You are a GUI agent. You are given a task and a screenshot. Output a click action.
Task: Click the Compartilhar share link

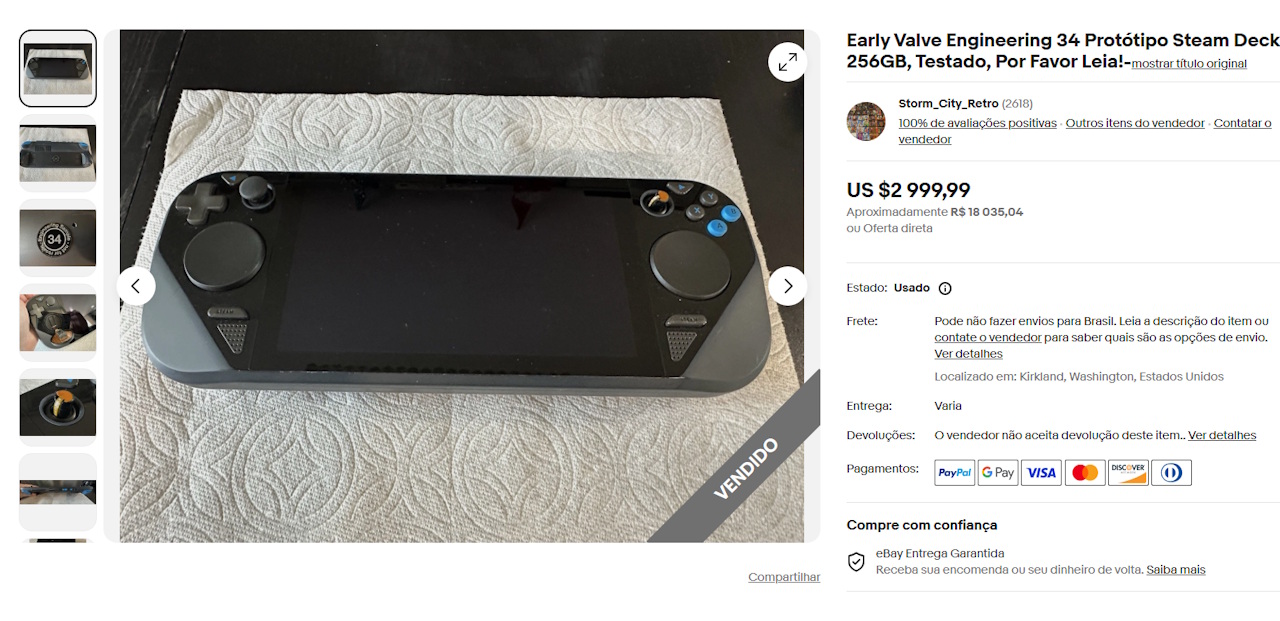(x=784, y=577)
